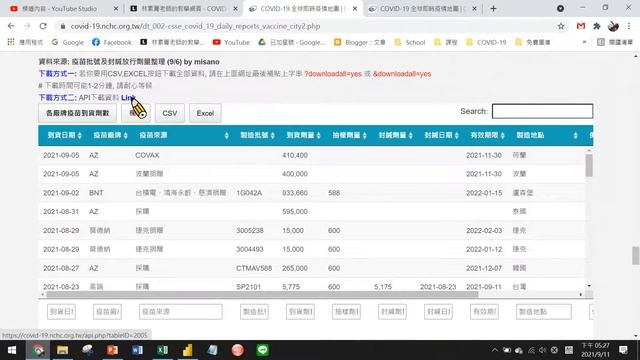Show more bookmarks with the chevron
The height and width of the screenshot is (360, 640).
pos(584,42)
